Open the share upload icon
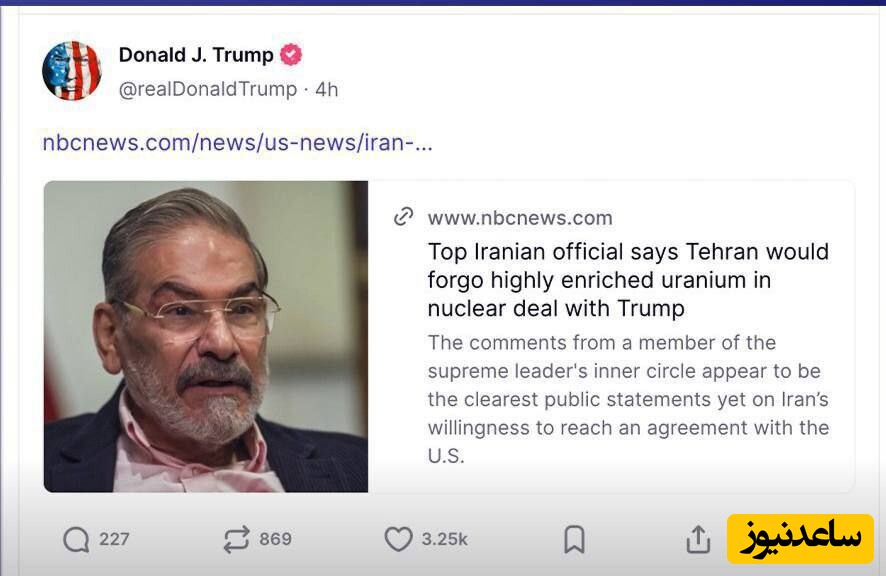 [697, 540]
